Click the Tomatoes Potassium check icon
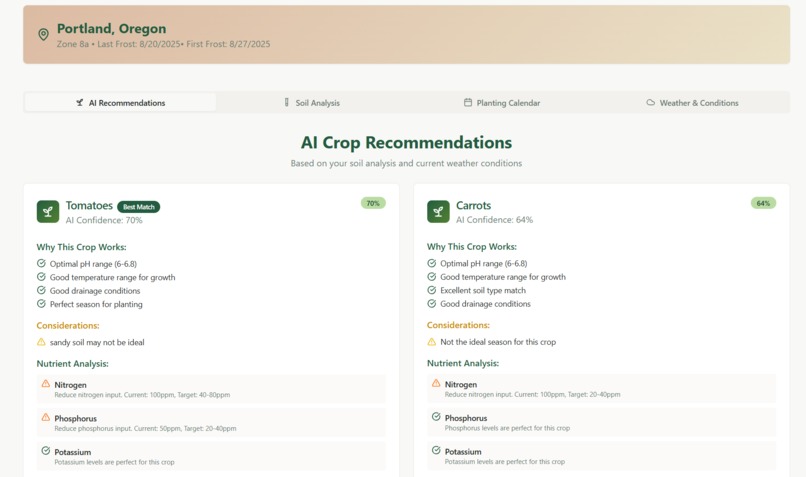Viewport: 806px width, 477px height. point(46,451)
